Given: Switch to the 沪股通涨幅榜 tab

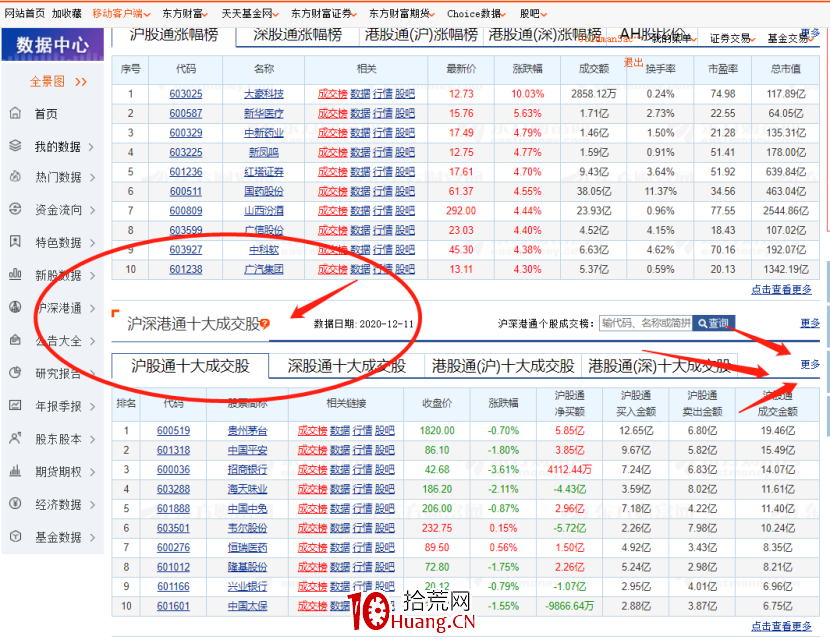Looking at the screenshot, I should tap(174, 35).
